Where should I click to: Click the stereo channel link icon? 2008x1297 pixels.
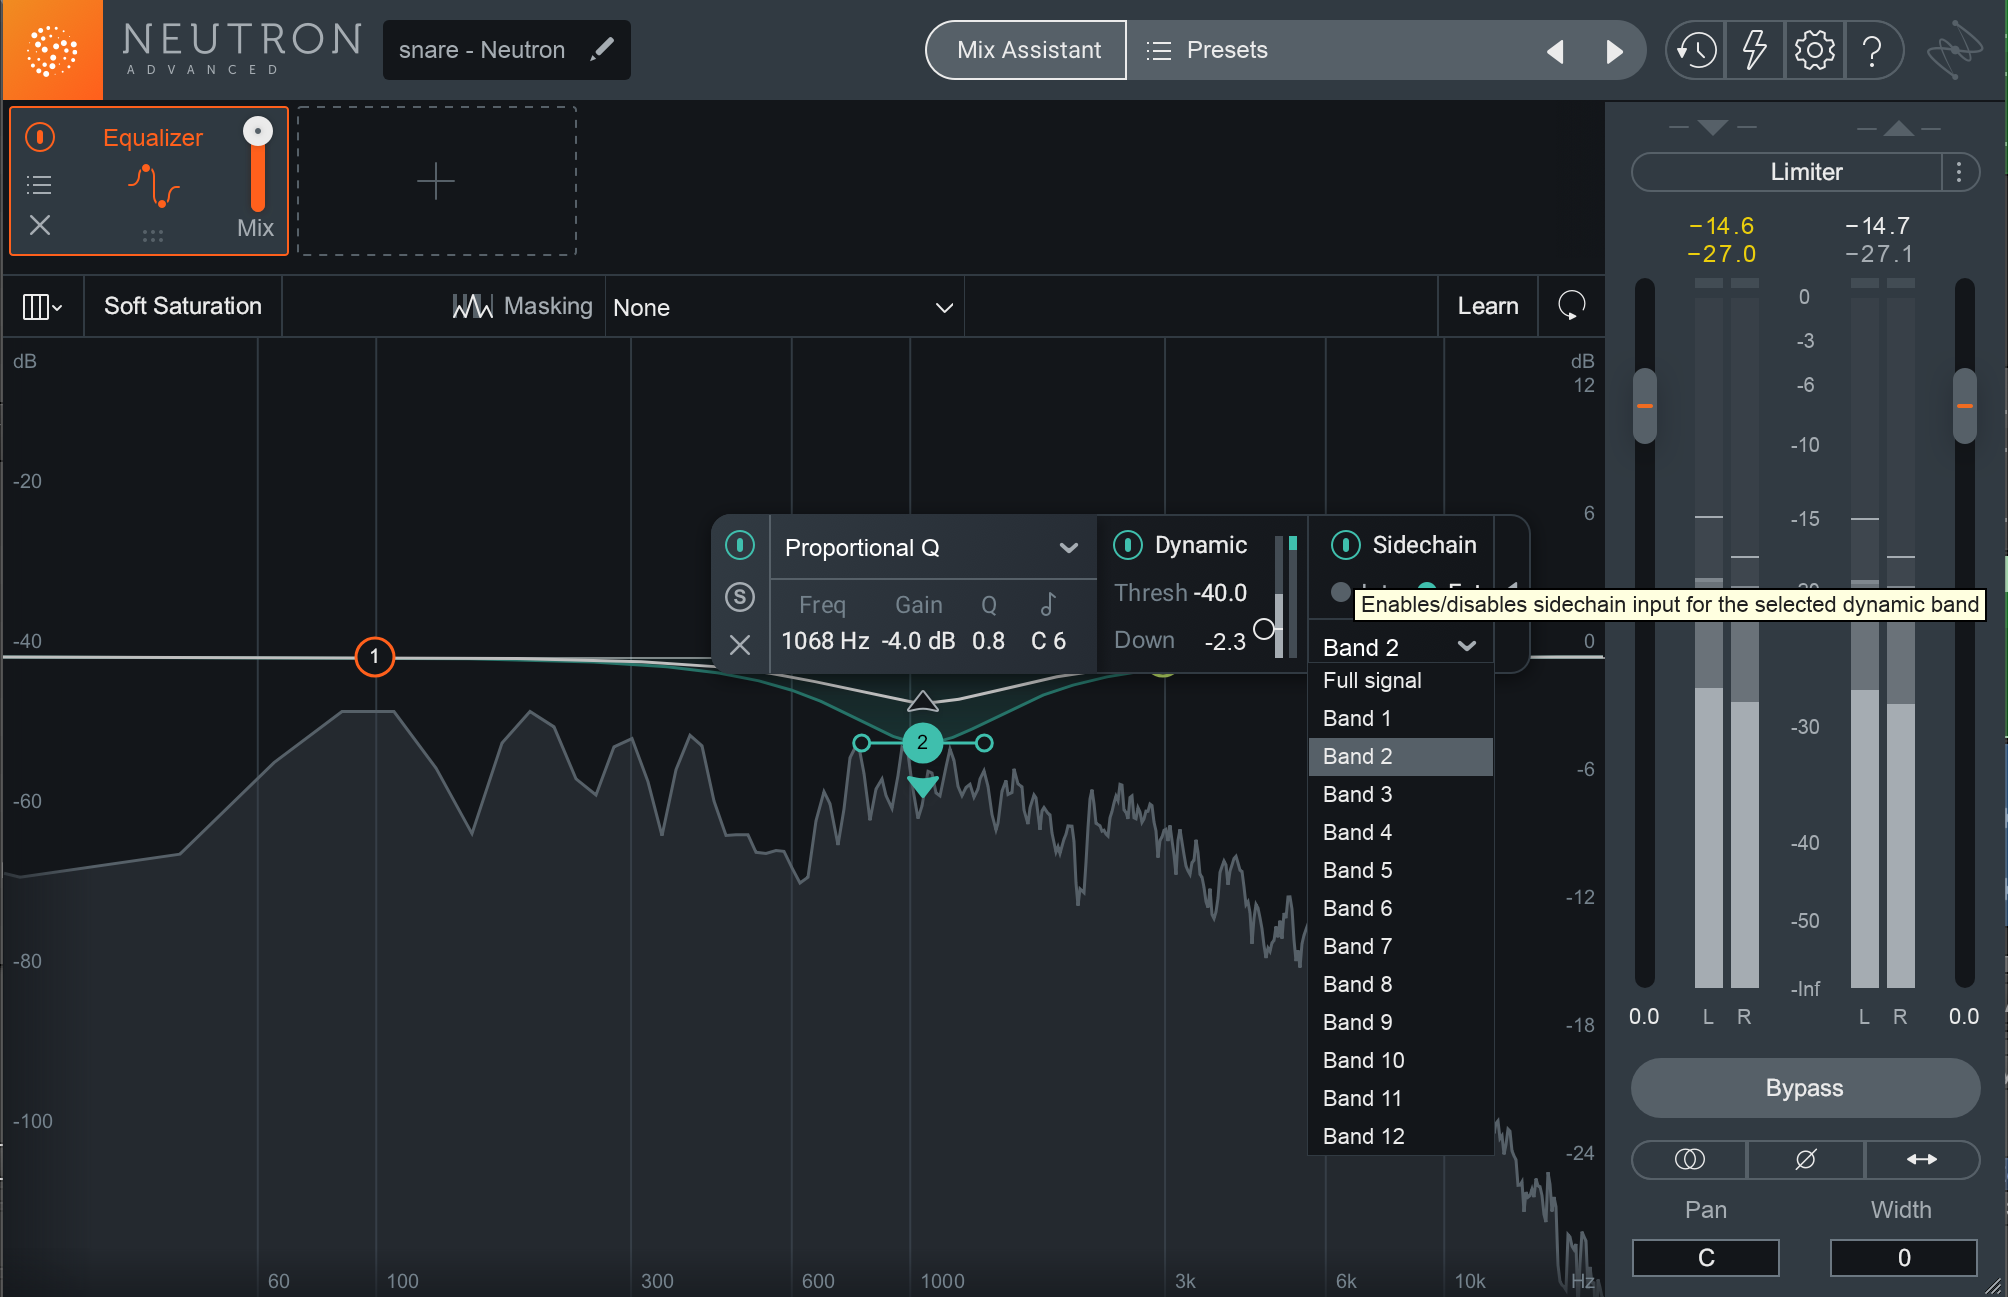pyautogui.click(x=1689, y=1159)
